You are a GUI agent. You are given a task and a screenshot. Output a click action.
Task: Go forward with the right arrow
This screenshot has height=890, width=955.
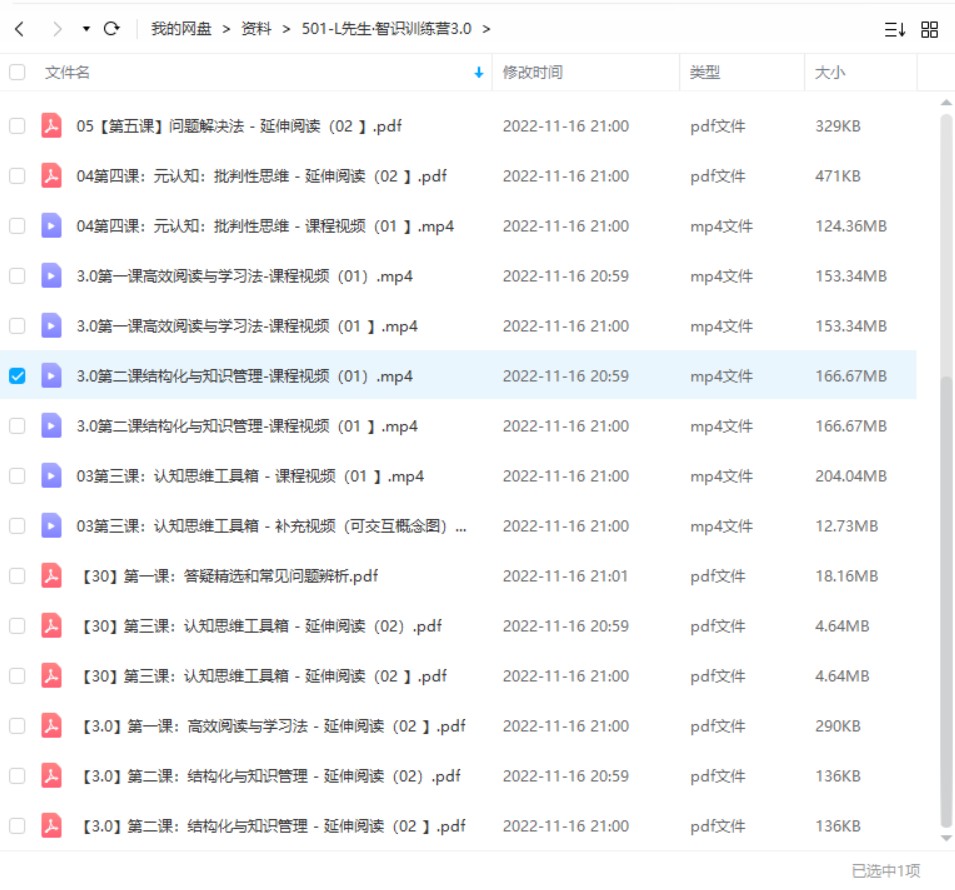[57, 29]
